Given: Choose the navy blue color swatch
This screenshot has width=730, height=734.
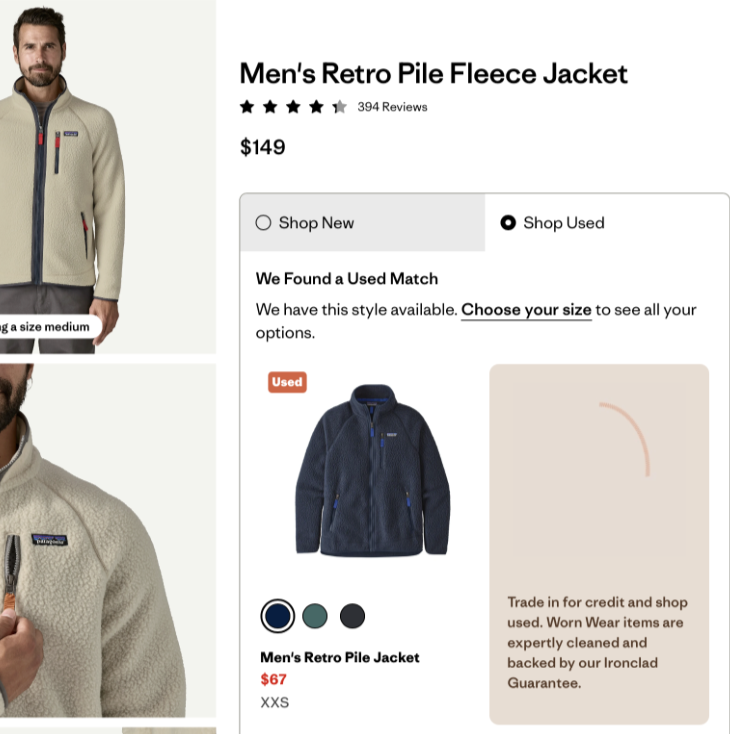Looking at the screenshot, I should [278, 616].
